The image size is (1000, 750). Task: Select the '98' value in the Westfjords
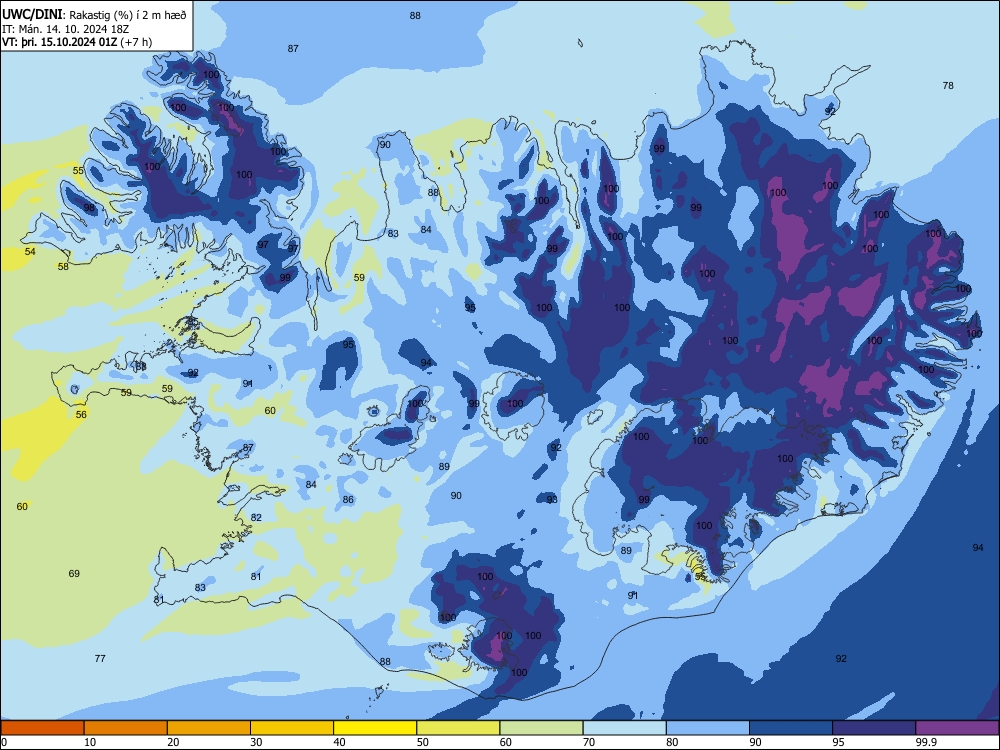89,207
